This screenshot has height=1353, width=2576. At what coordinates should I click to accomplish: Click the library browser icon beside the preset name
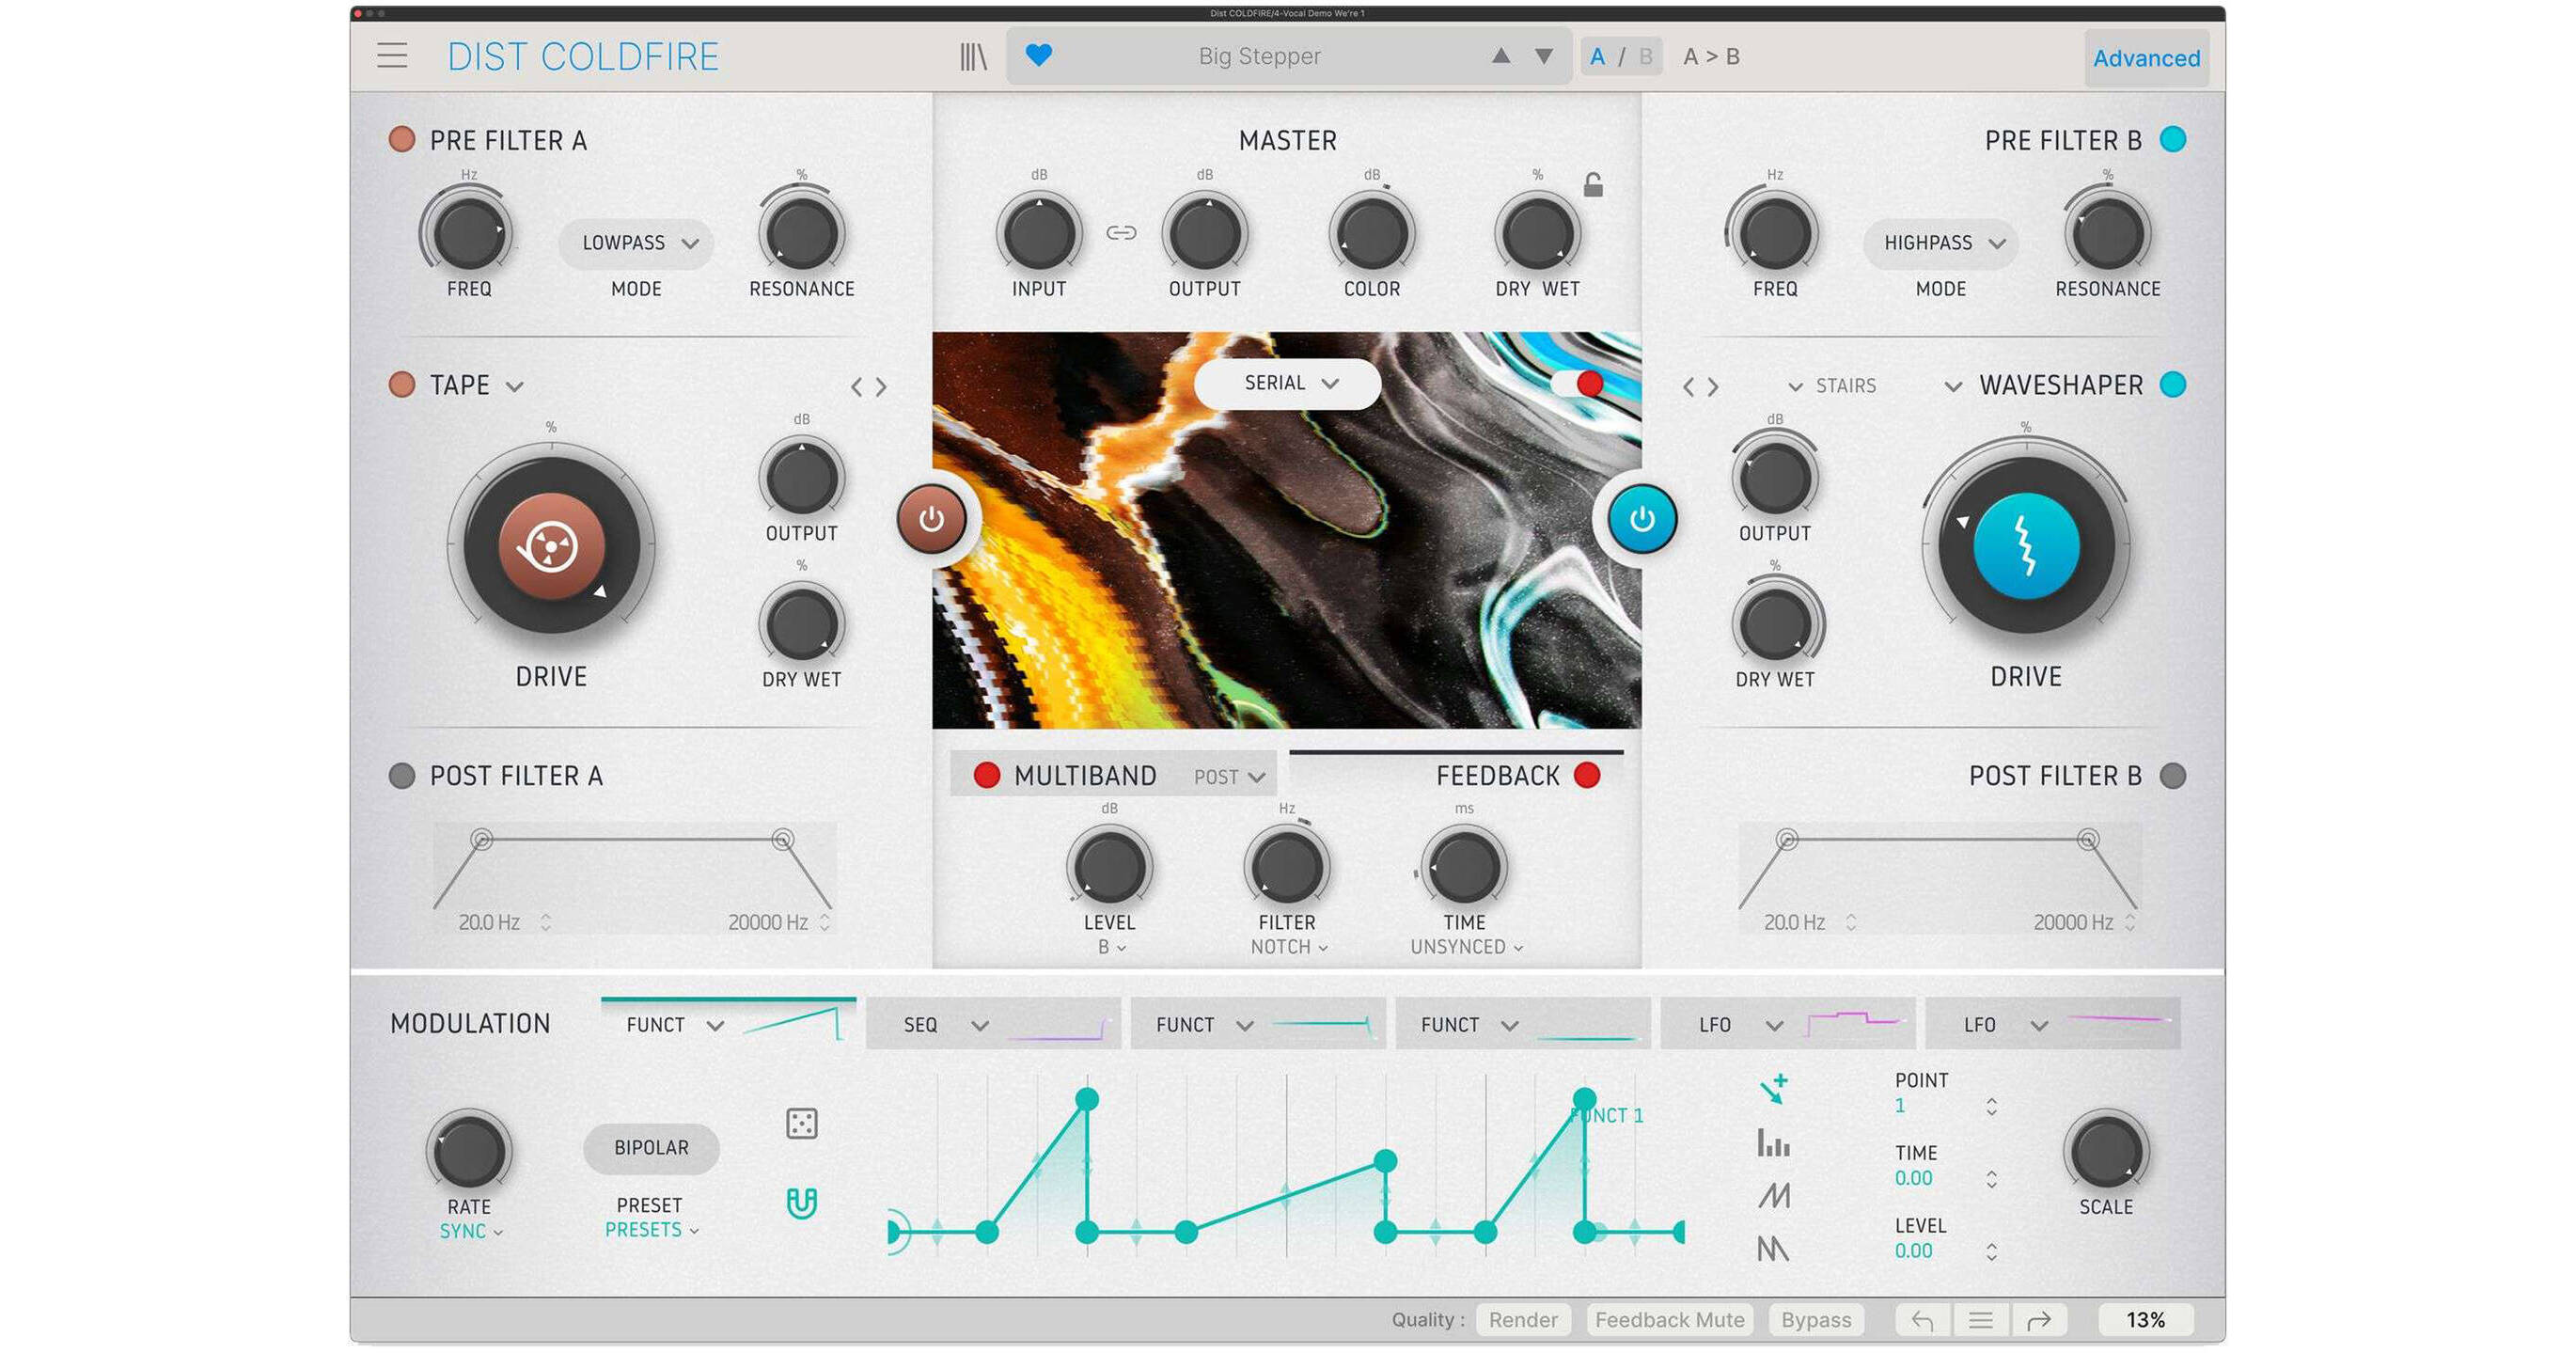(x=974, y=56)
